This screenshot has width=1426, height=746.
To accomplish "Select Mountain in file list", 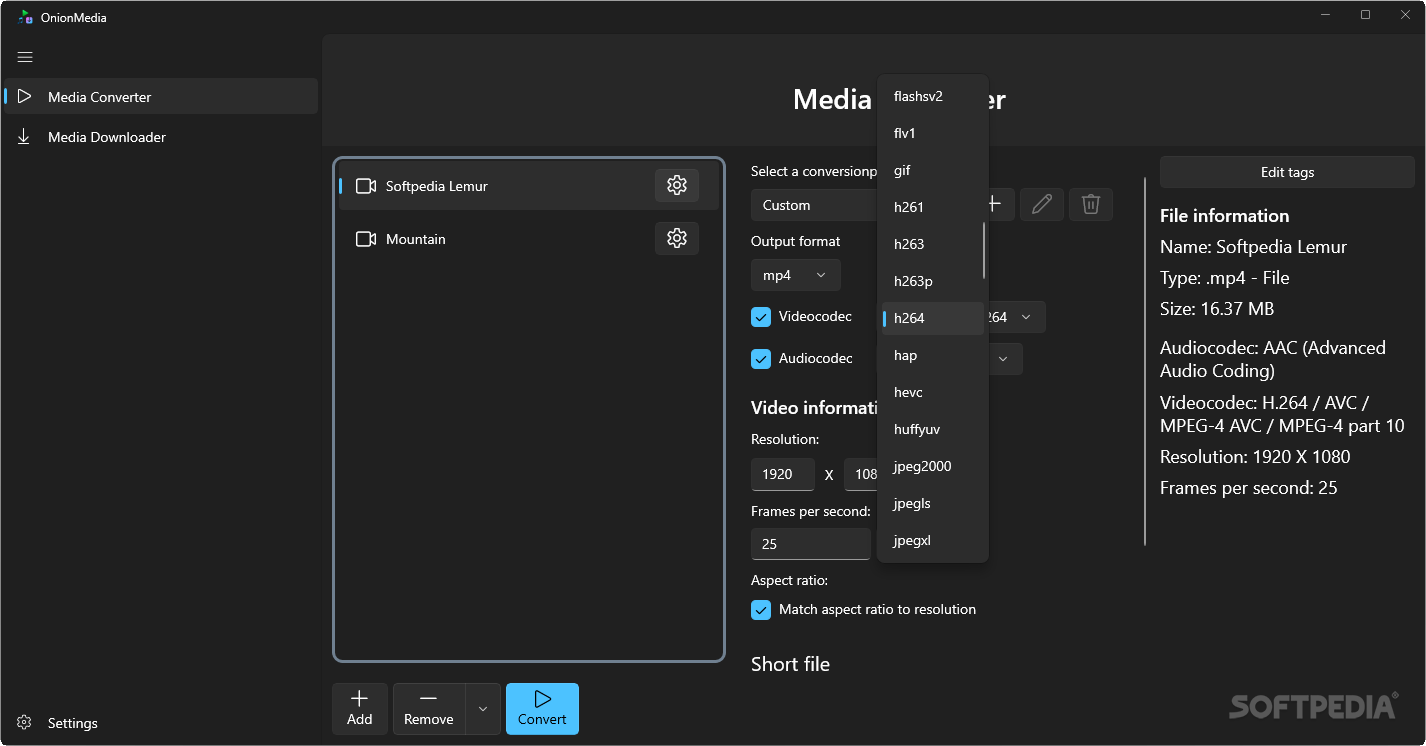I will click(x=528, y=239).
